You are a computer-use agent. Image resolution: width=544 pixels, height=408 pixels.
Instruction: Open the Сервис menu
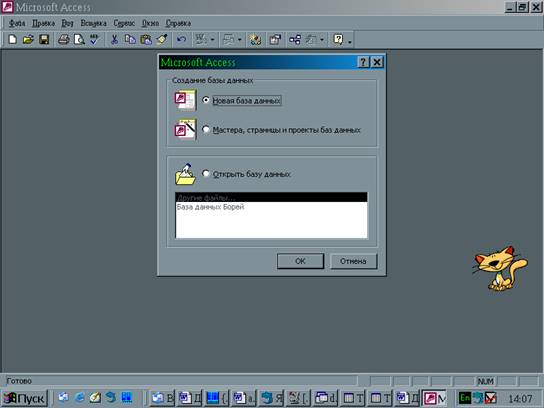(x=124, y=23)
